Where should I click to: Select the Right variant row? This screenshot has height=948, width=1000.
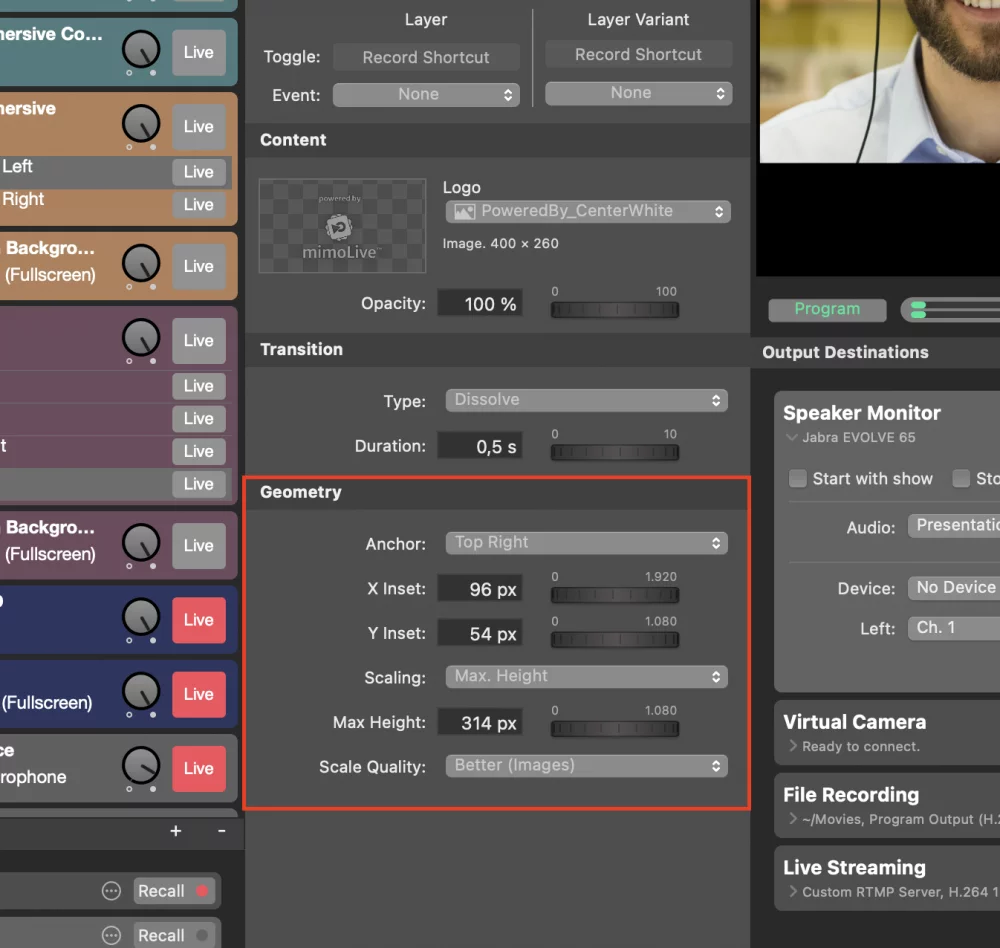click(115, 205)
